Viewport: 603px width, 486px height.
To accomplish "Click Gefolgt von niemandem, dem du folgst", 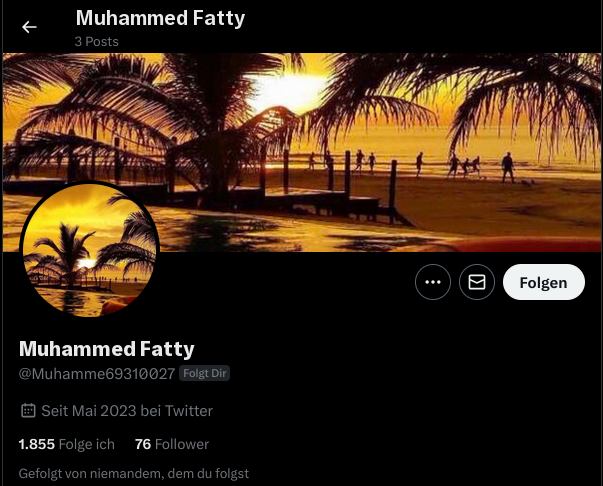I will (134, 473).
